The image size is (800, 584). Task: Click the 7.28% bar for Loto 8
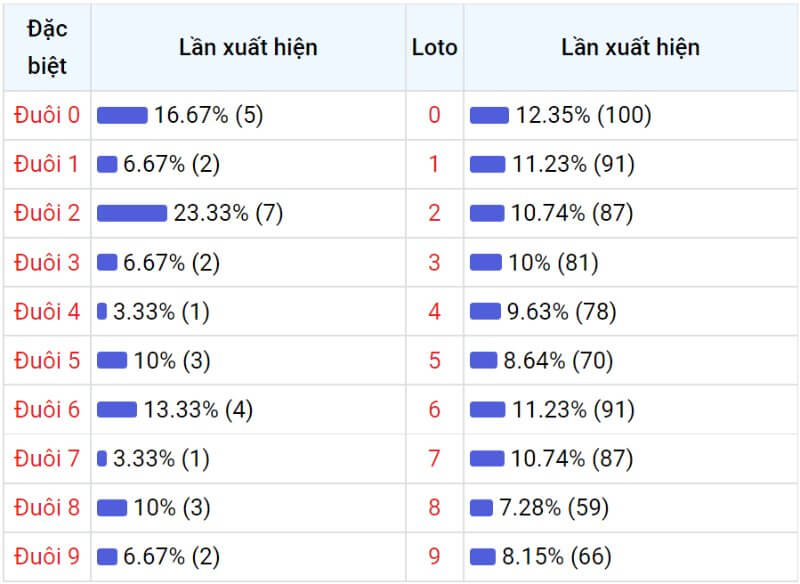481,507
